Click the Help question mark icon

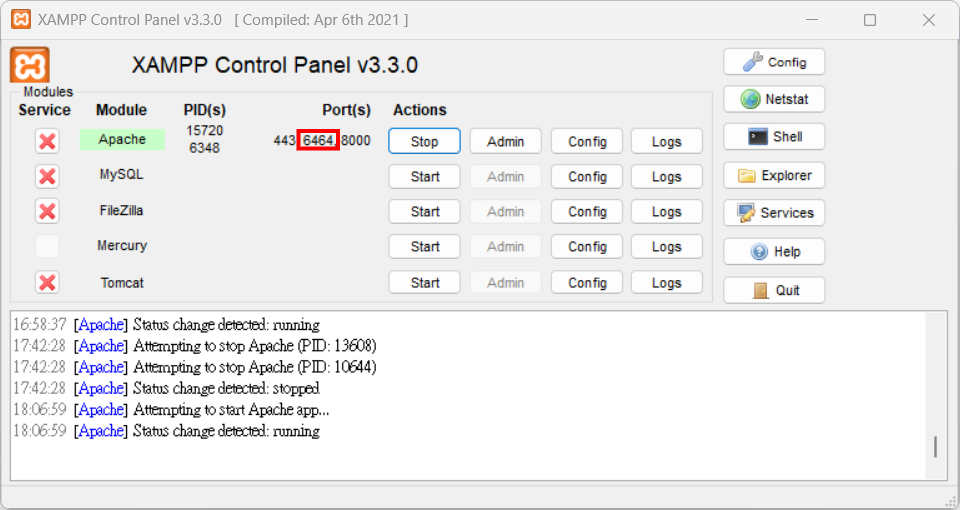774,252
